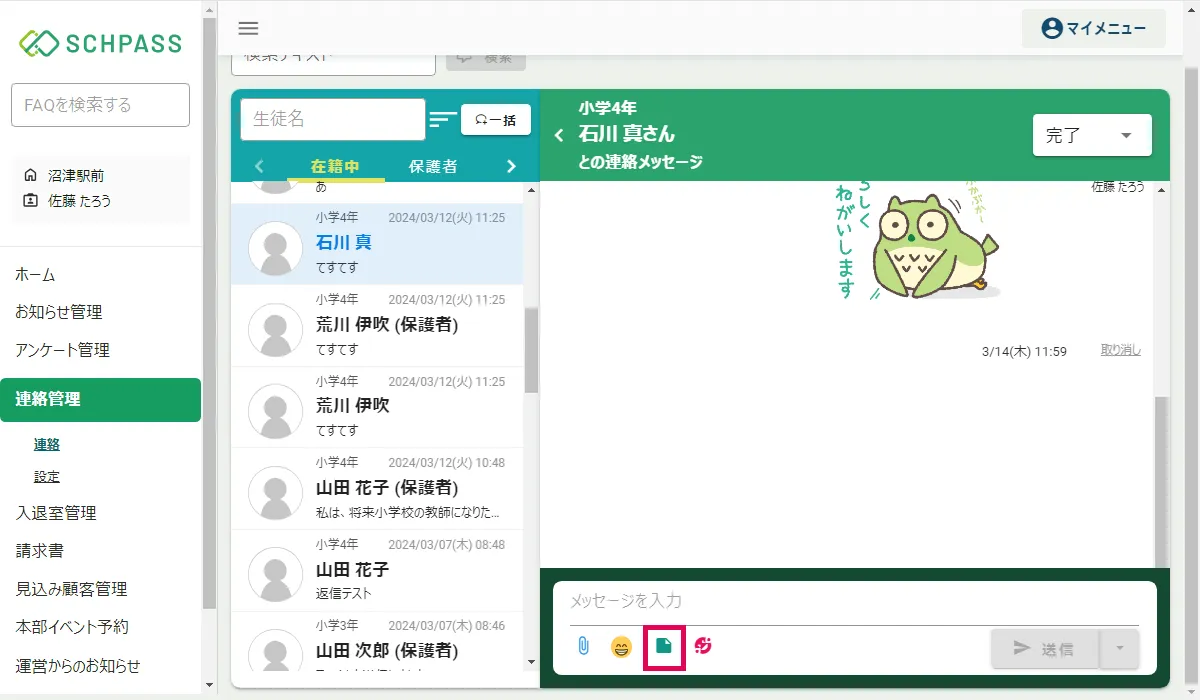This screenshot has width=1200, height=700.
Task: Go back using the chat header arrow
Action: pos(559,135)
